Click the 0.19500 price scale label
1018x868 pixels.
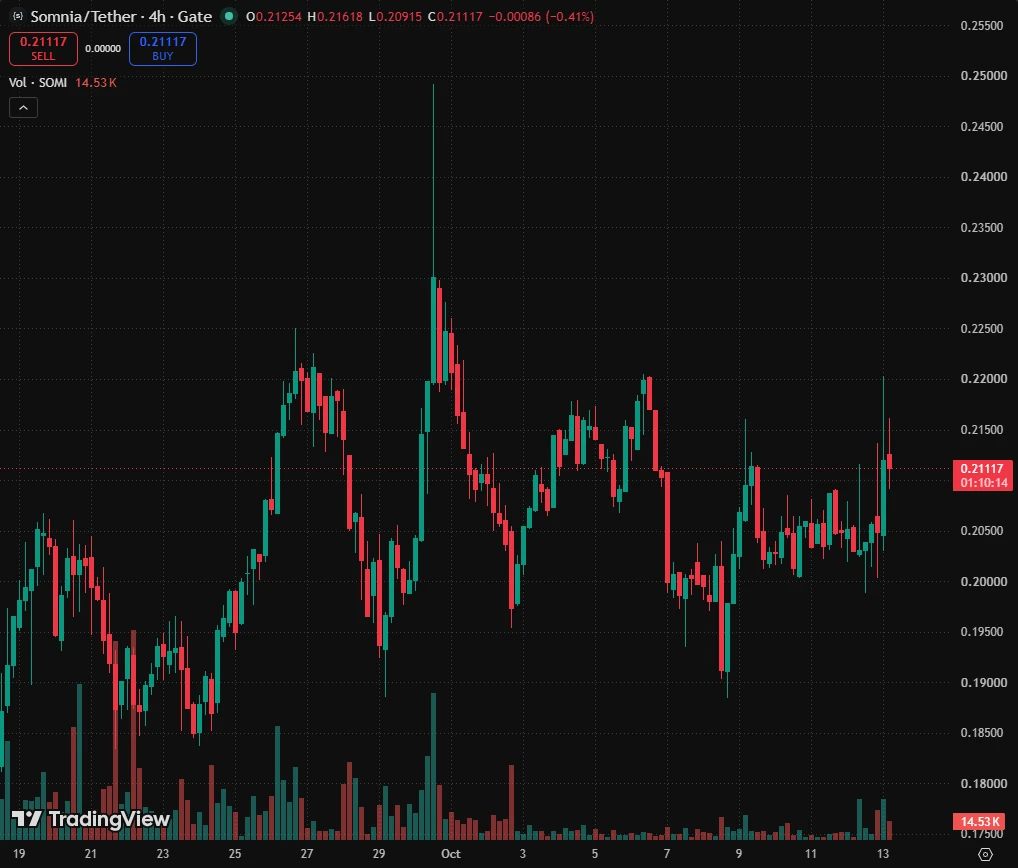click(x=982, y=632)
